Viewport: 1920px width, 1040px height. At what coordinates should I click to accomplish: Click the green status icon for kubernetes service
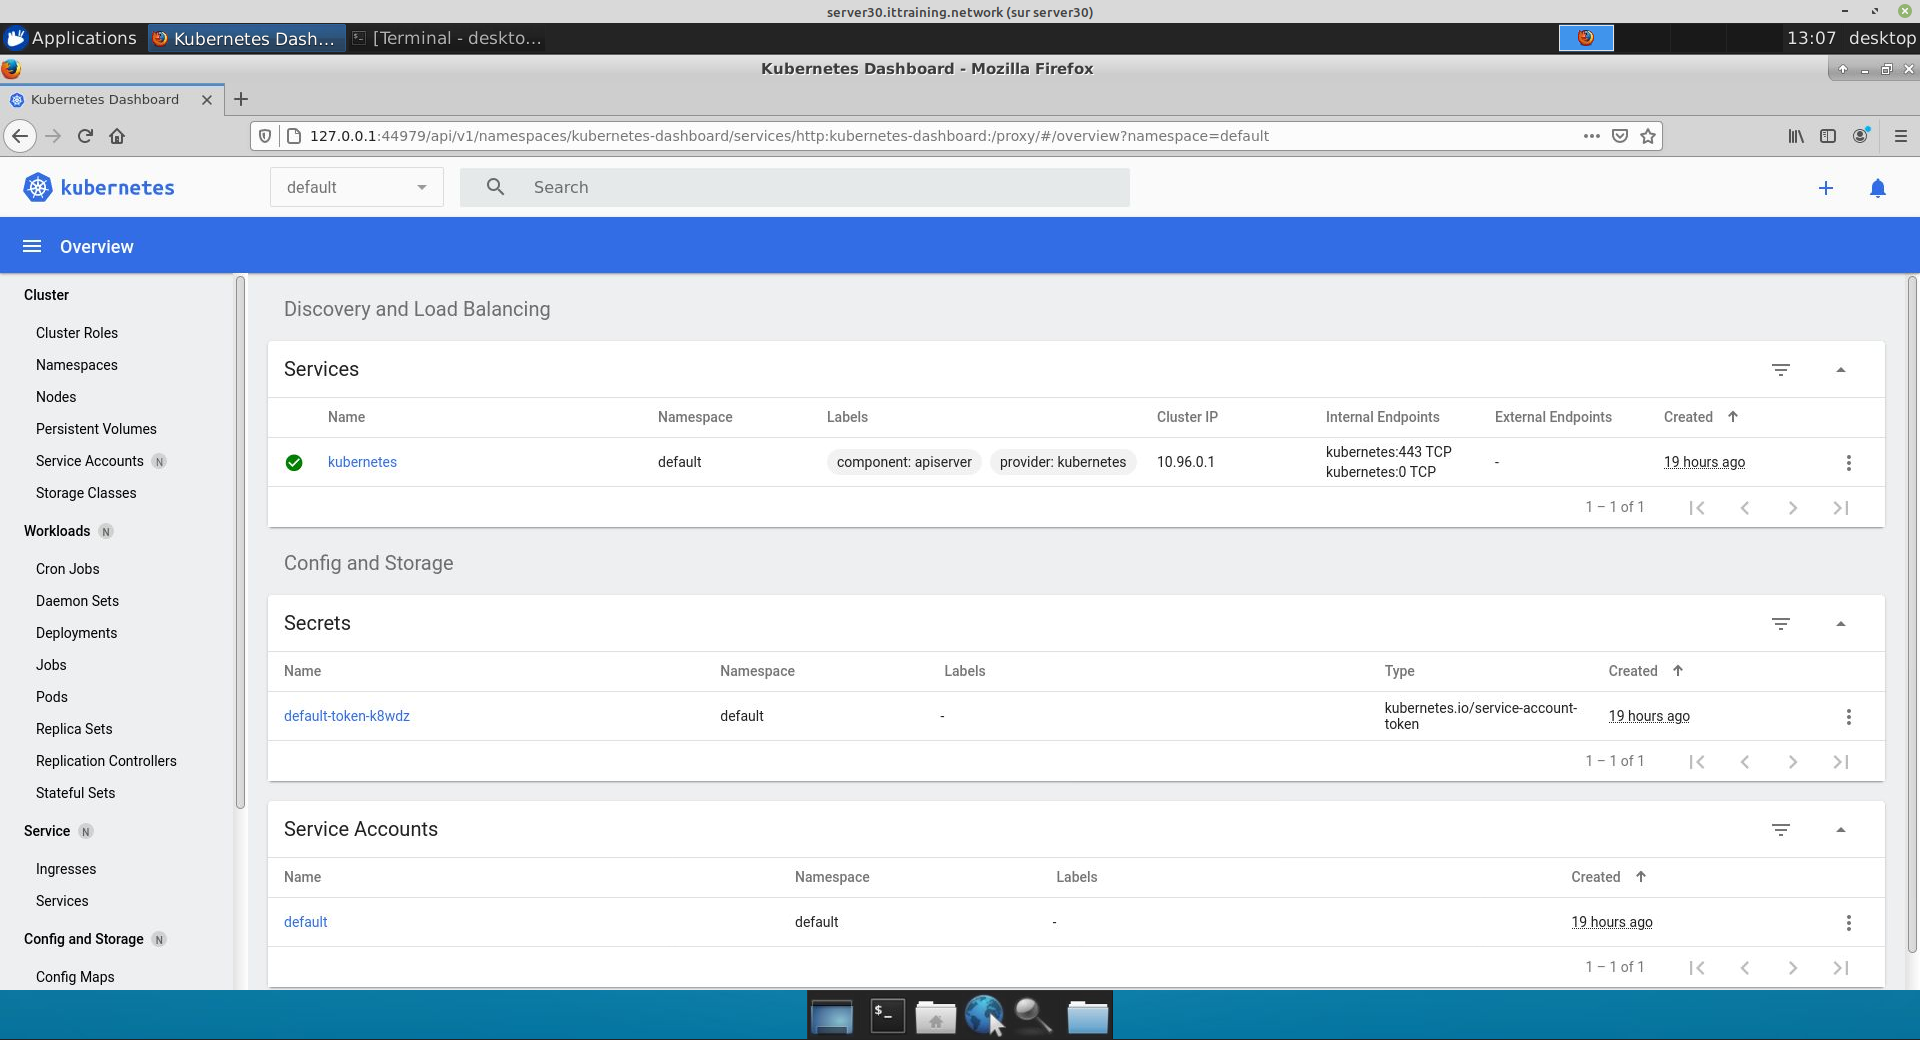(x=294, y=462)
